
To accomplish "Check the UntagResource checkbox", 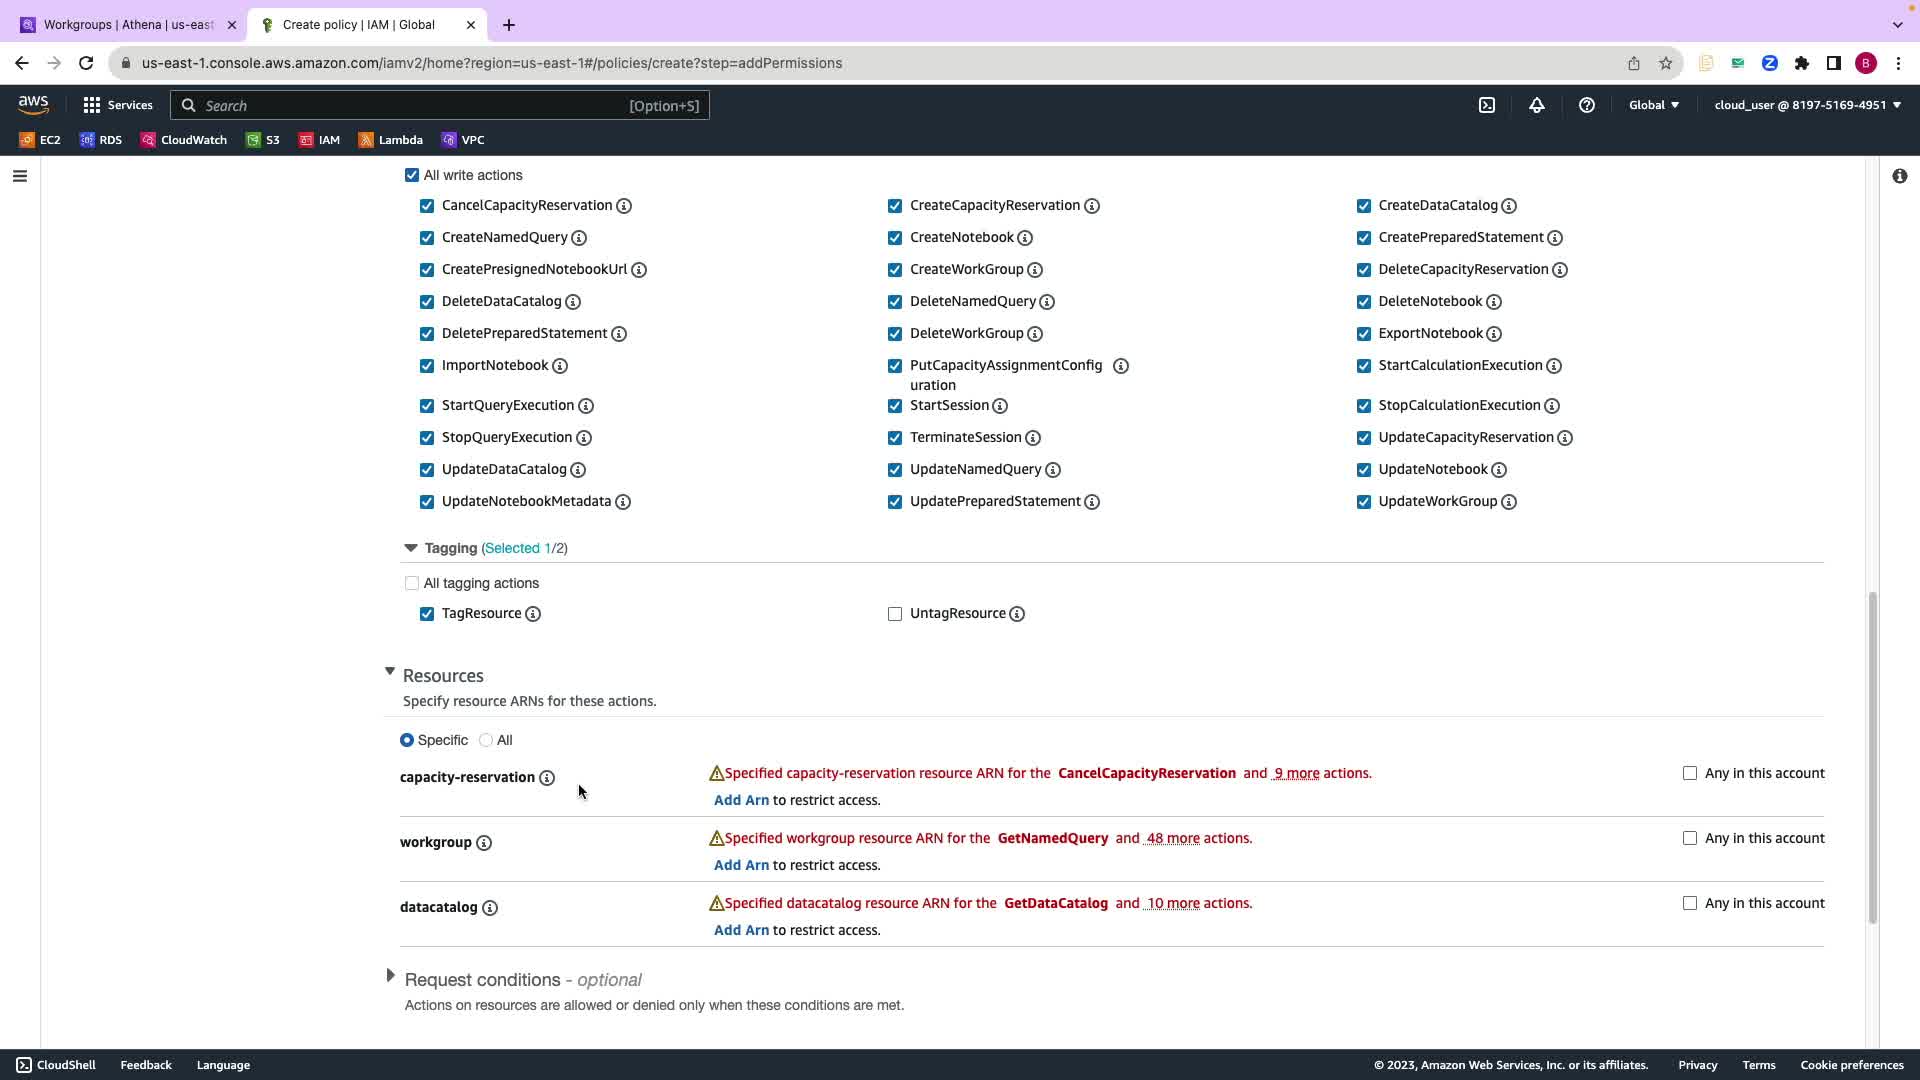I will point(895,614).
